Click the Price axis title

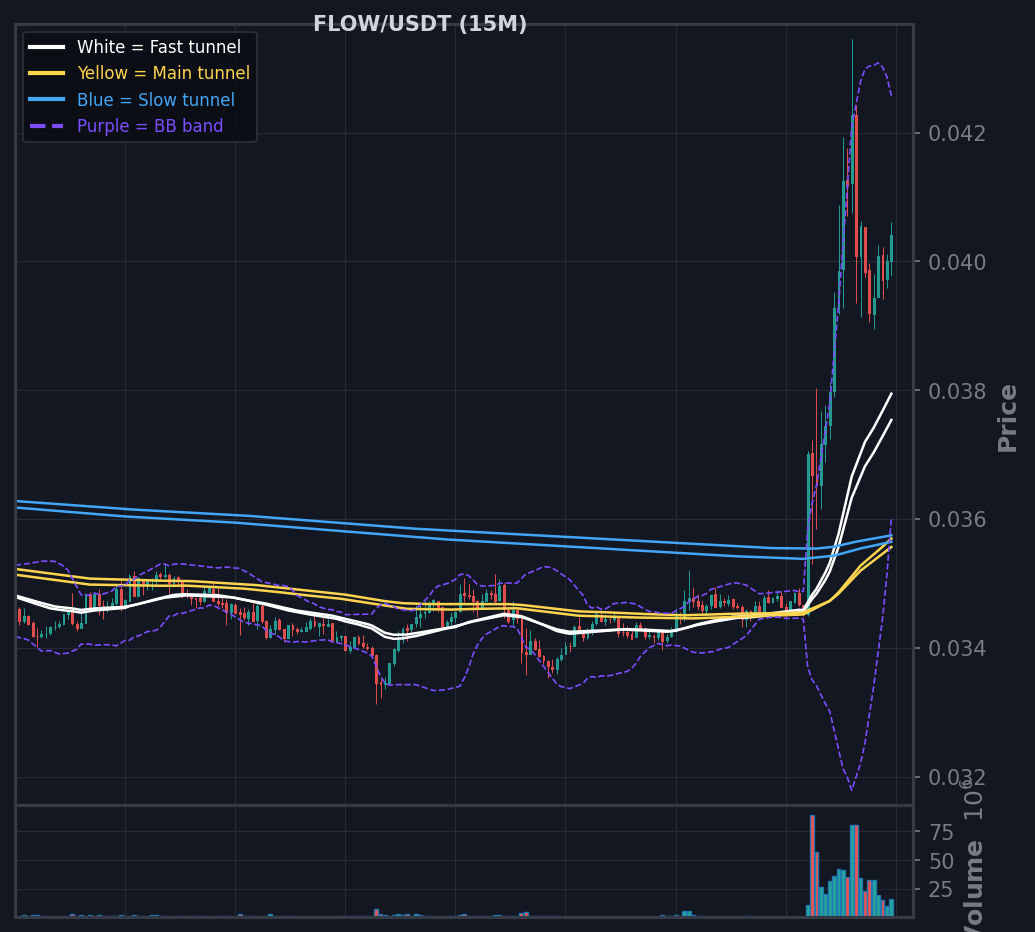point(1007,418)
